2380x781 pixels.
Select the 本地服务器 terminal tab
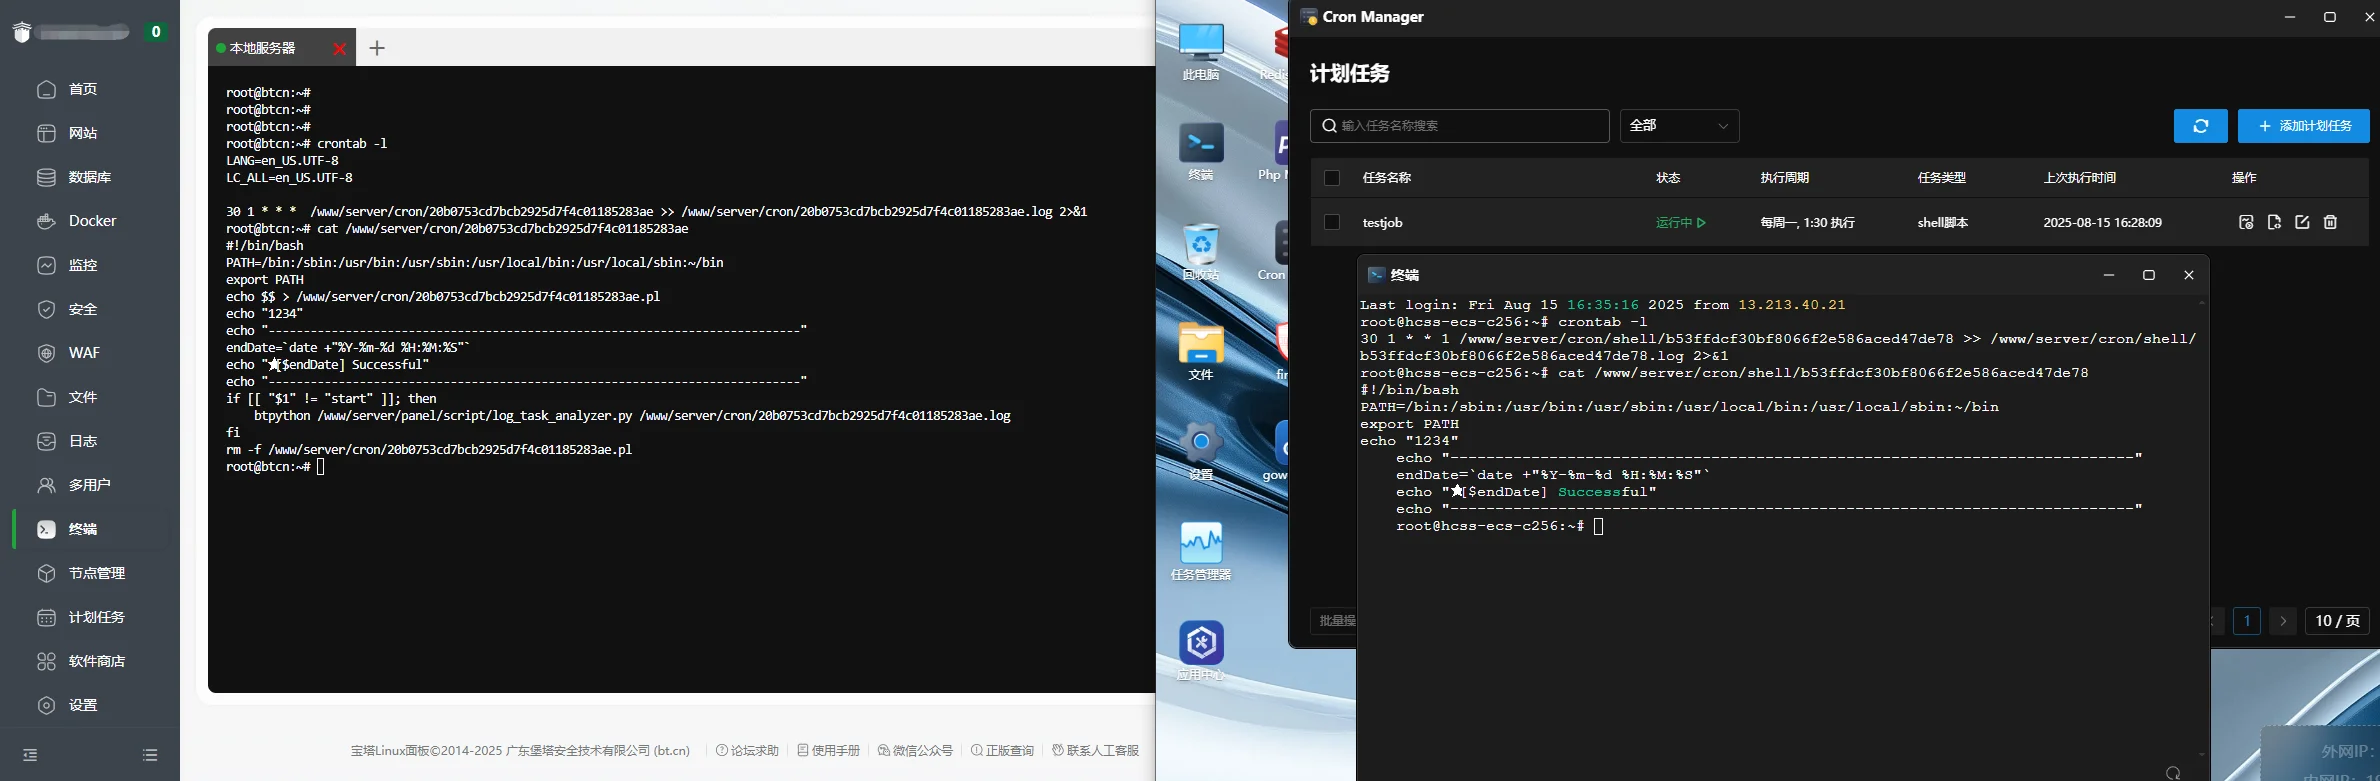point(263,48)
